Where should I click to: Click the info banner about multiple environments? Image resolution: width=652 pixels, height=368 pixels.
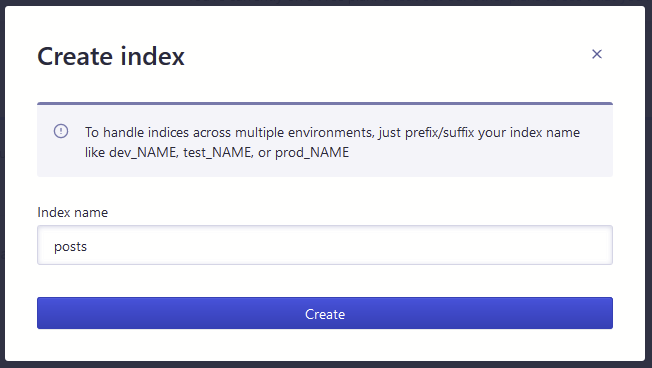(x=325, y=141)
